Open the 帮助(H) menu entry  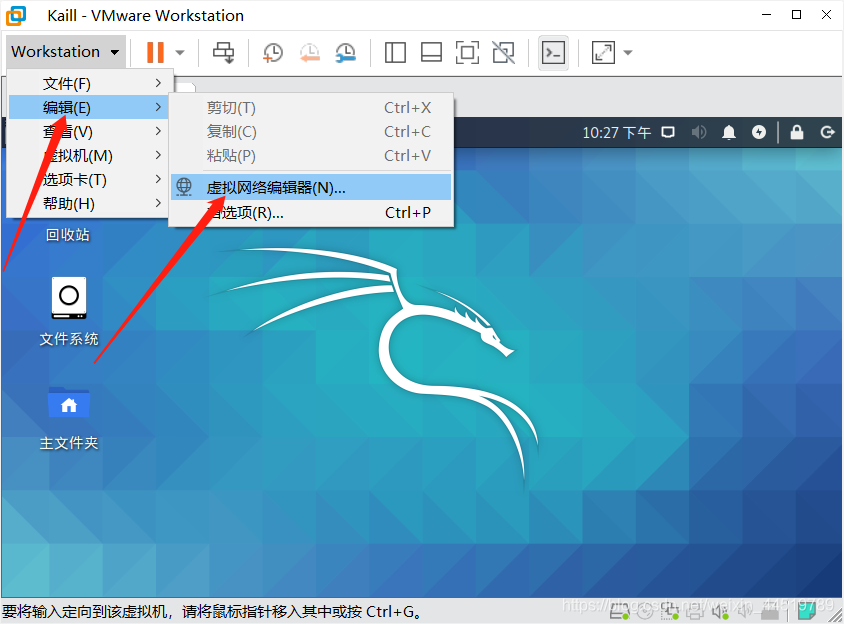click(89, 204)
